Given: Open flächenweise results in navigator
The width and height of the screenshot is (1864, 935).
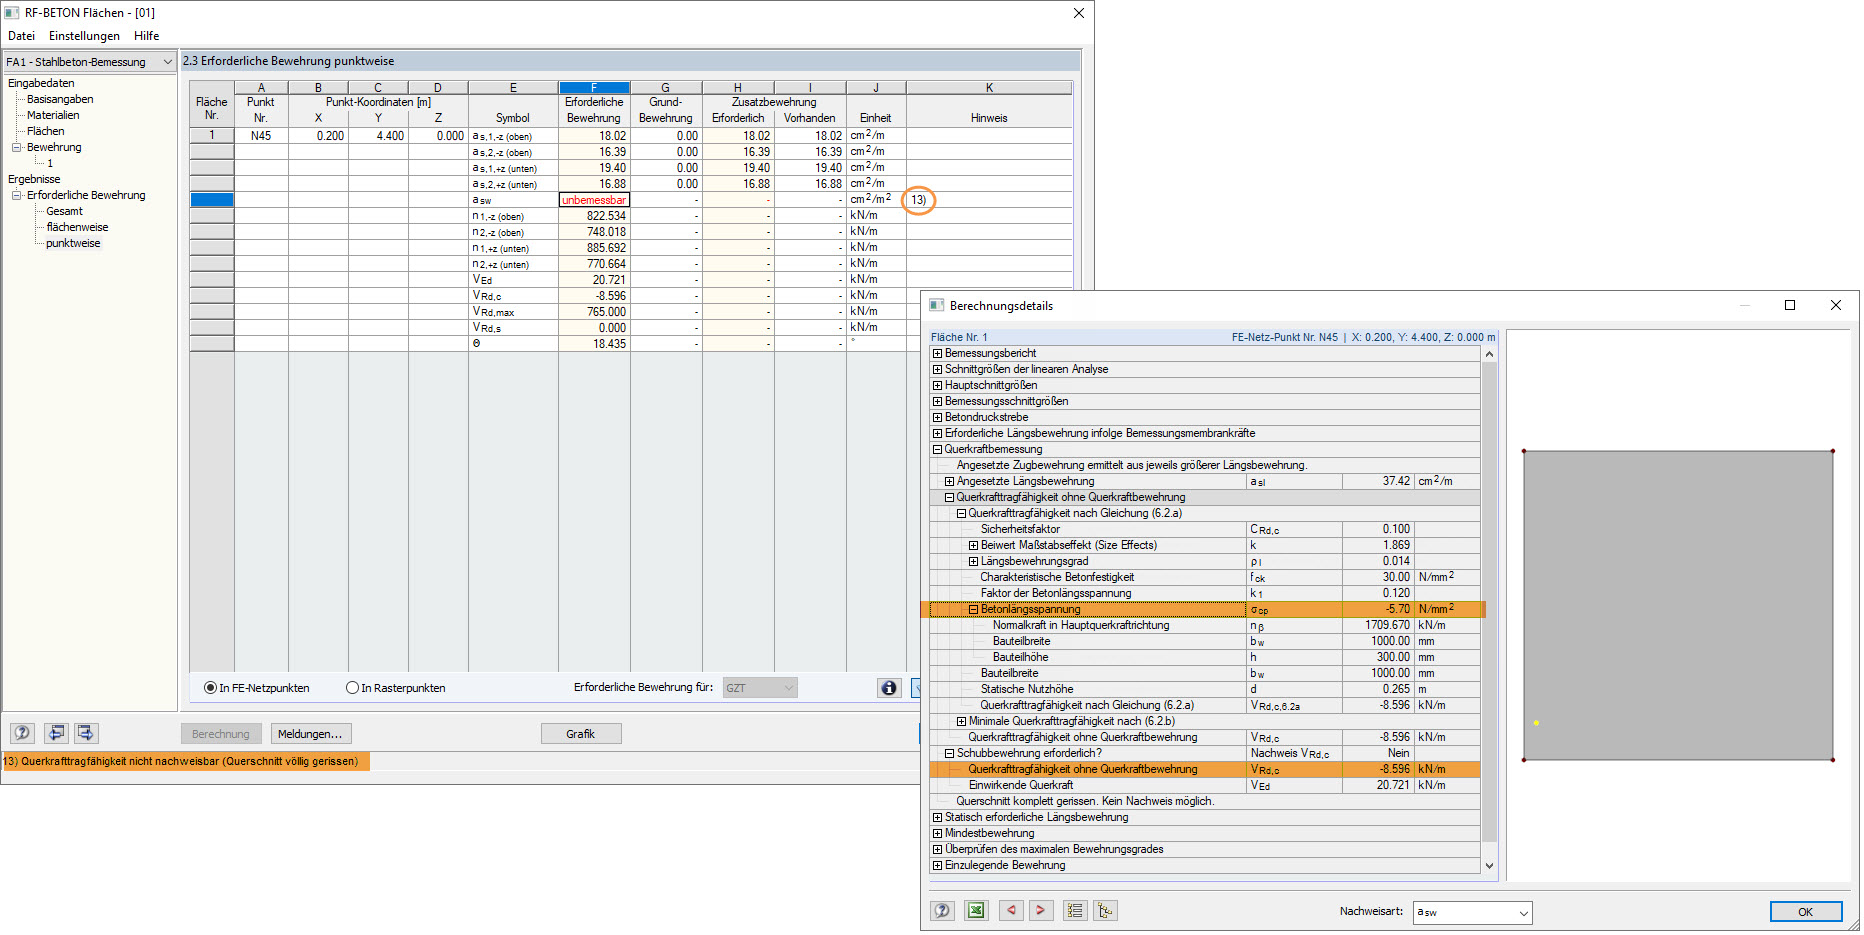Looking at the screenshot, I should (x=77, y=227).
